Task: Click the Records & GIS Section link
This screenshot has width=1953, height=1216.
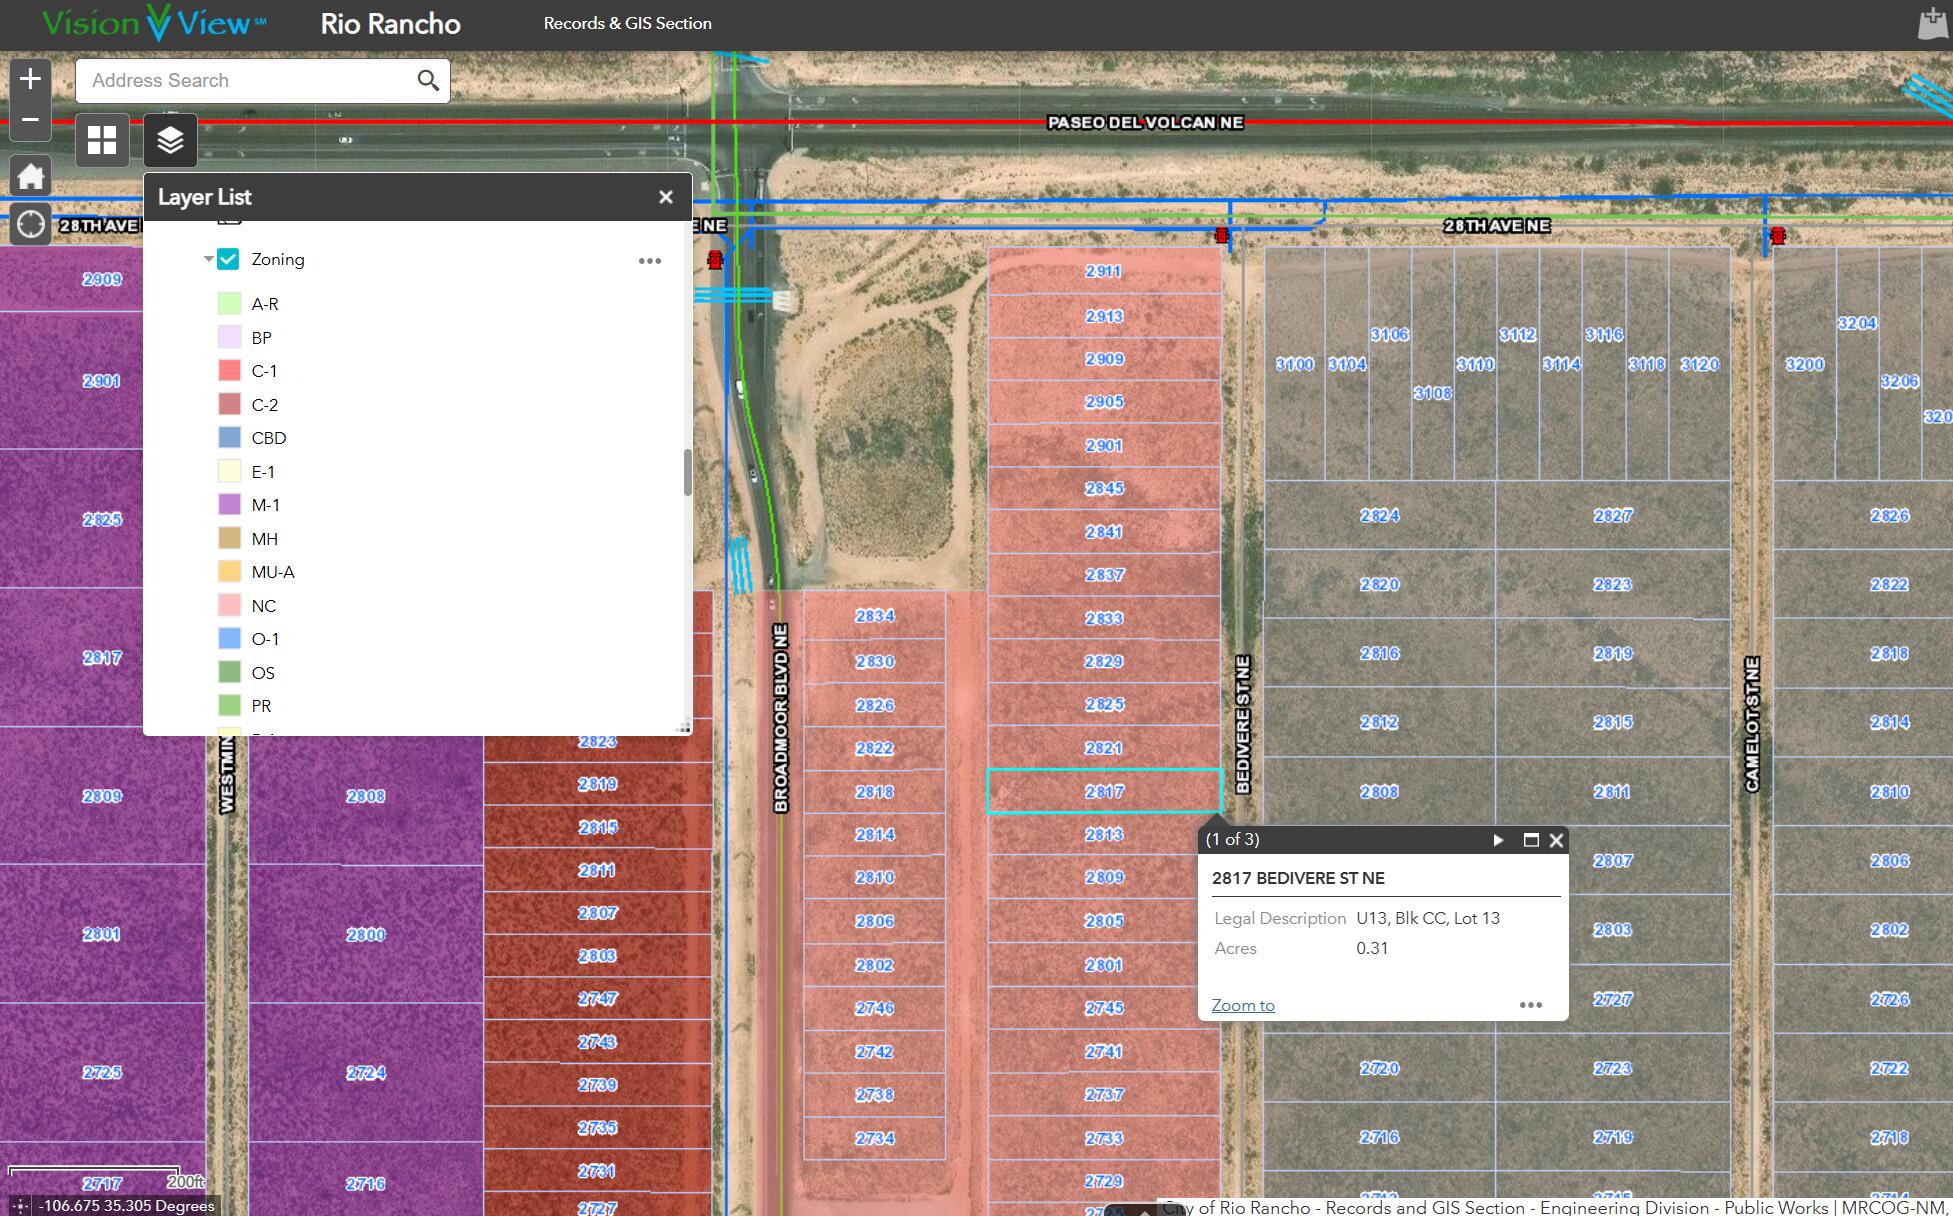Action: [x=627, y=23]
